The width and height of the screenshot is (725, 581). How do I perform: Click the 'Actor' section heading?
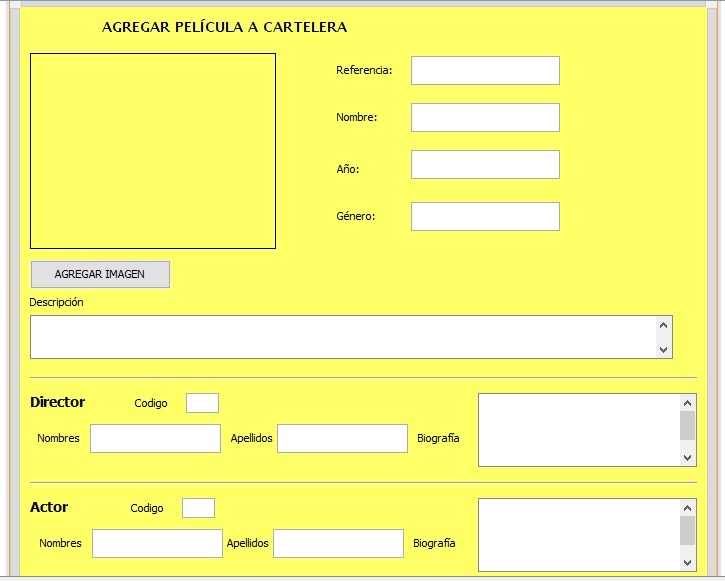coord(49,507)
